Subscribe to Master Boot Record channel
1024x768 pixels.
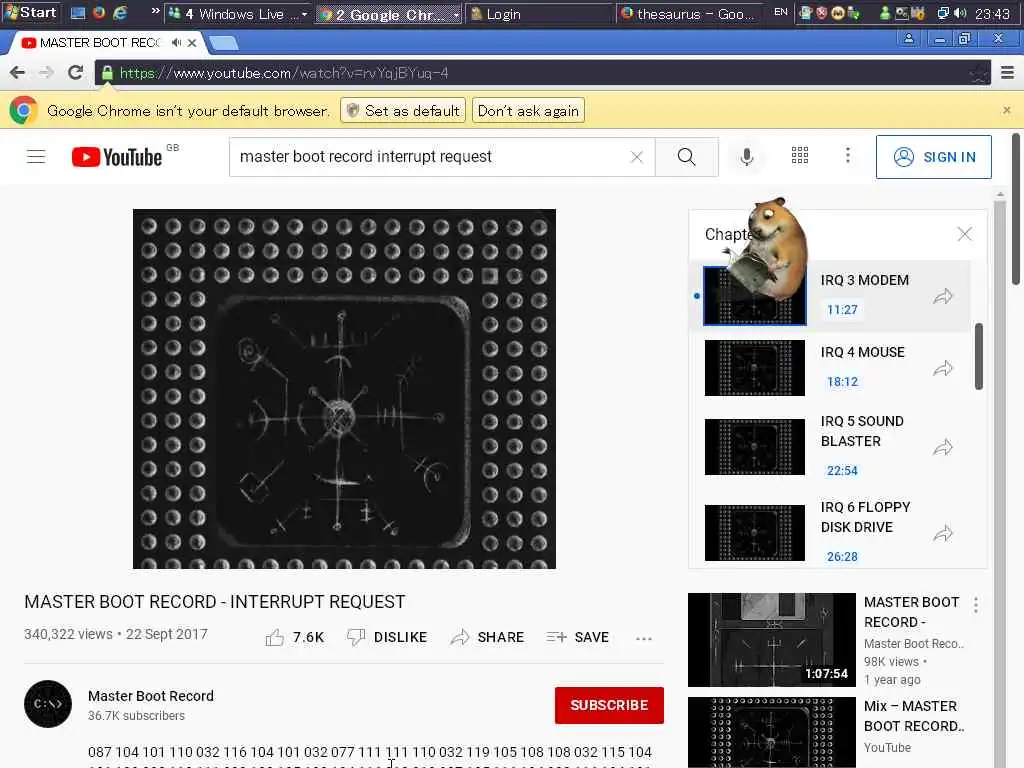(x=609, y=705)
